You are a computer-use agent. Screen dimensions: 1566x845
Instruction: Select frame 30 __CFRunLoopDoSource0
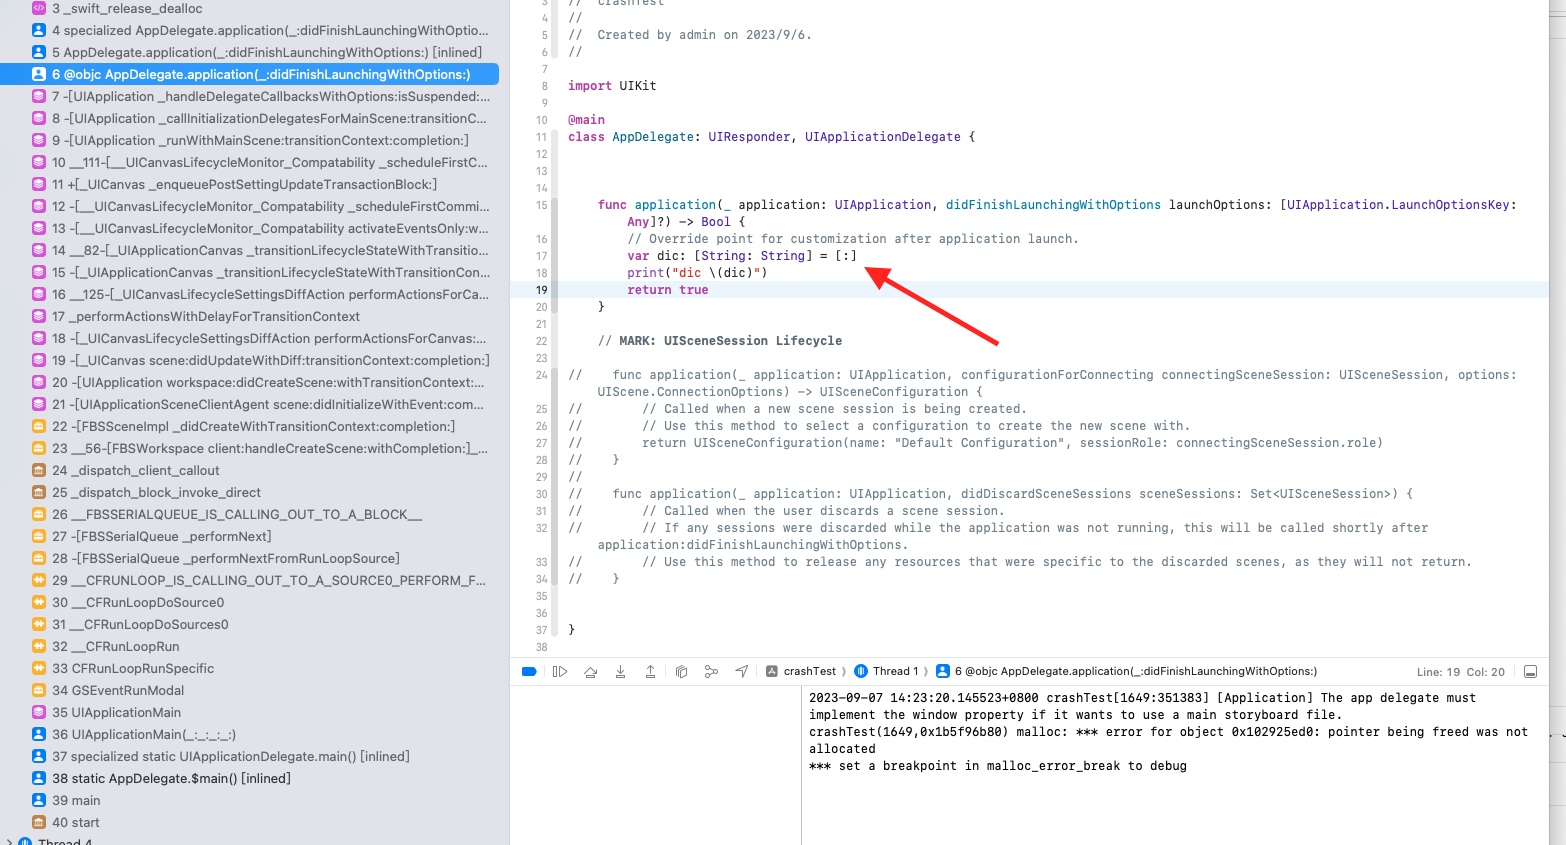pyautogui.click(x=250, y=602)
